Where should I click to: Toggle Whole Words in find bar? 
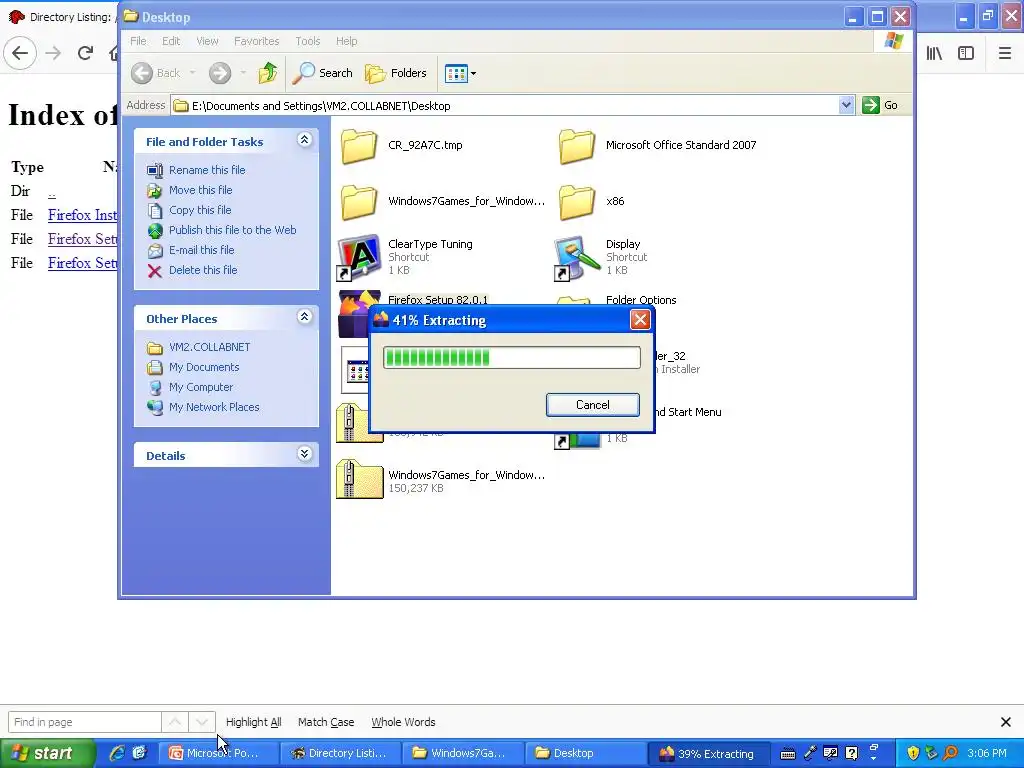(403, 722)
